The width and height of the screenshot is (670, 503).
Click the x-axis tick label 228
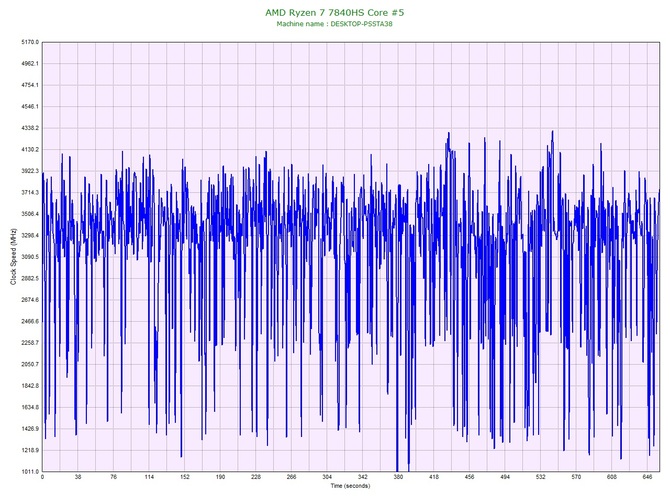coord(256,477)
